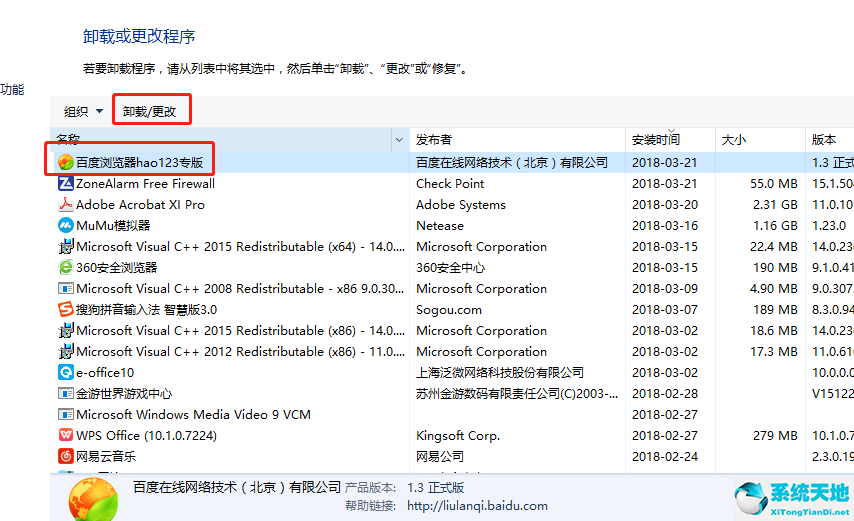Click publisher 上海泛微网络科技股份有限公司 cell
This screenshot has height=521, width=854.
499,372
